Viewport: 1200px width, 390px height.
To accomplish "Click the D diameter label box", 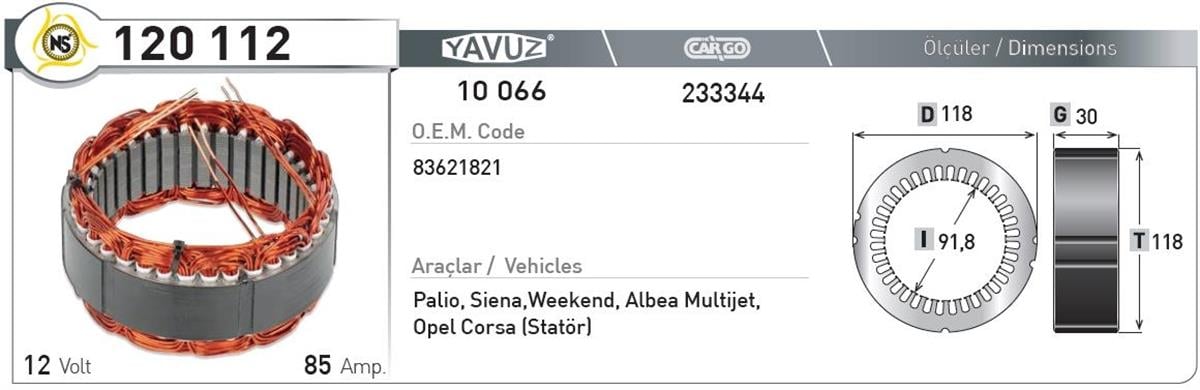I will [x=927, y=115].
